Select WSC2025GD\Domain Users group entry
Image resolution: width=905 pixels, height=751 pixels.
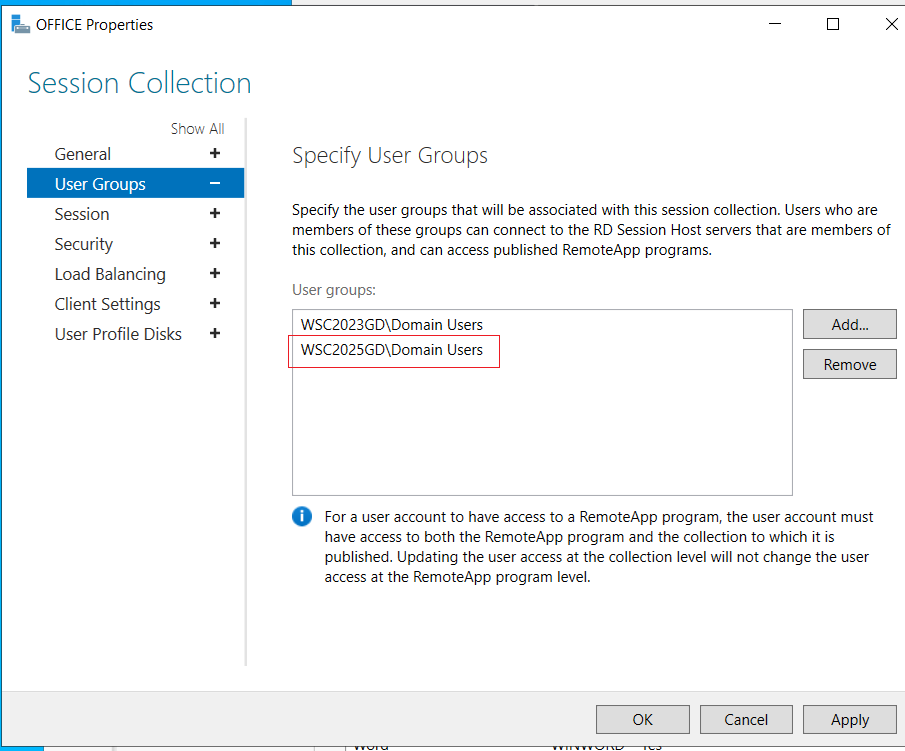(392, 350)
